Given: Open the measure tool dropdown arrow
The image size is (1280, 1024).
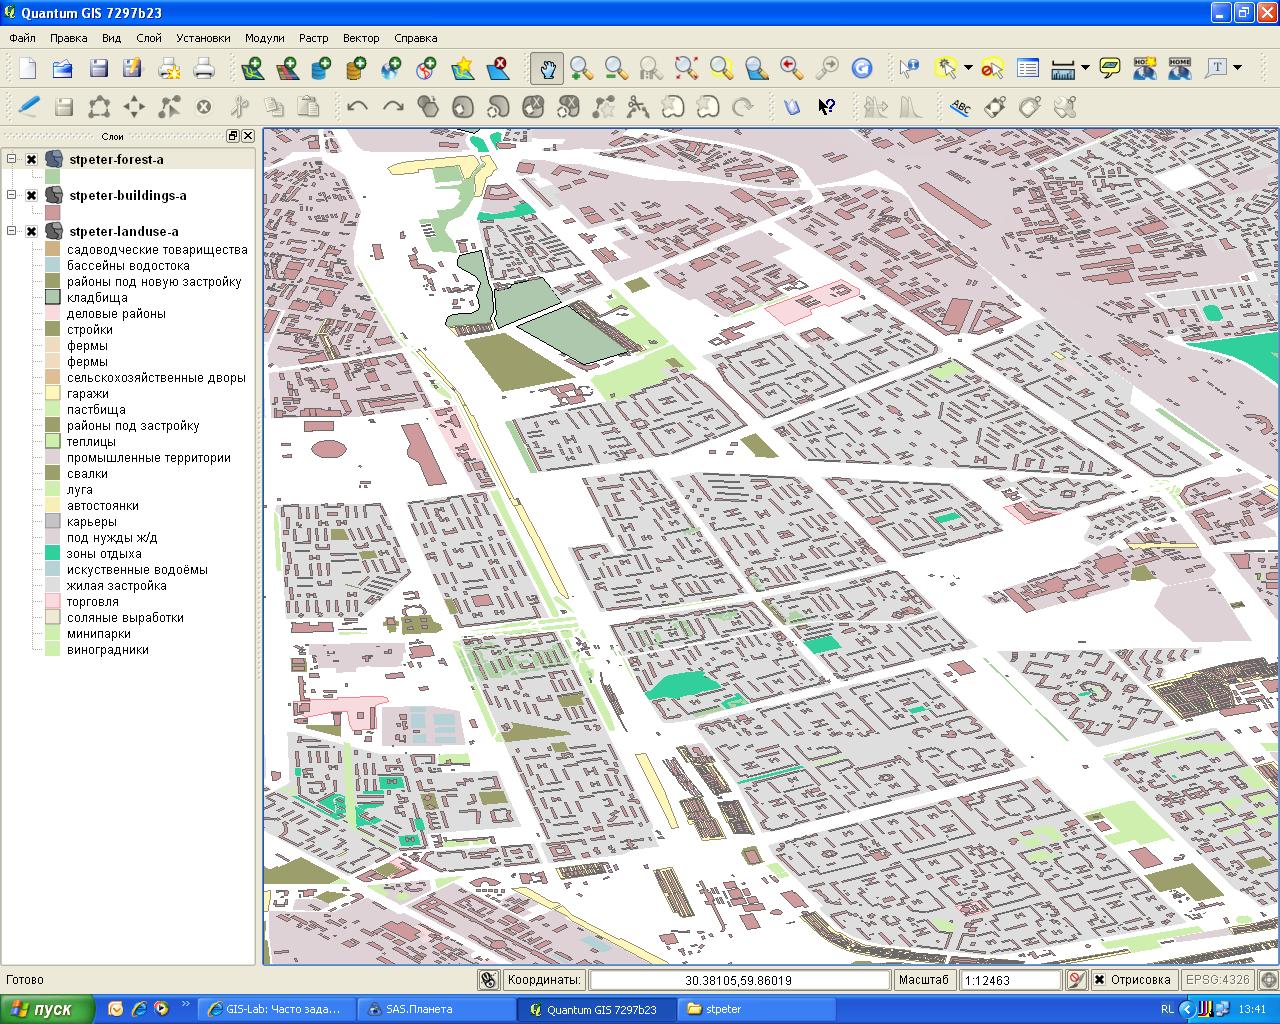Looking at the screenshot, I should [x=1085, y=68].
